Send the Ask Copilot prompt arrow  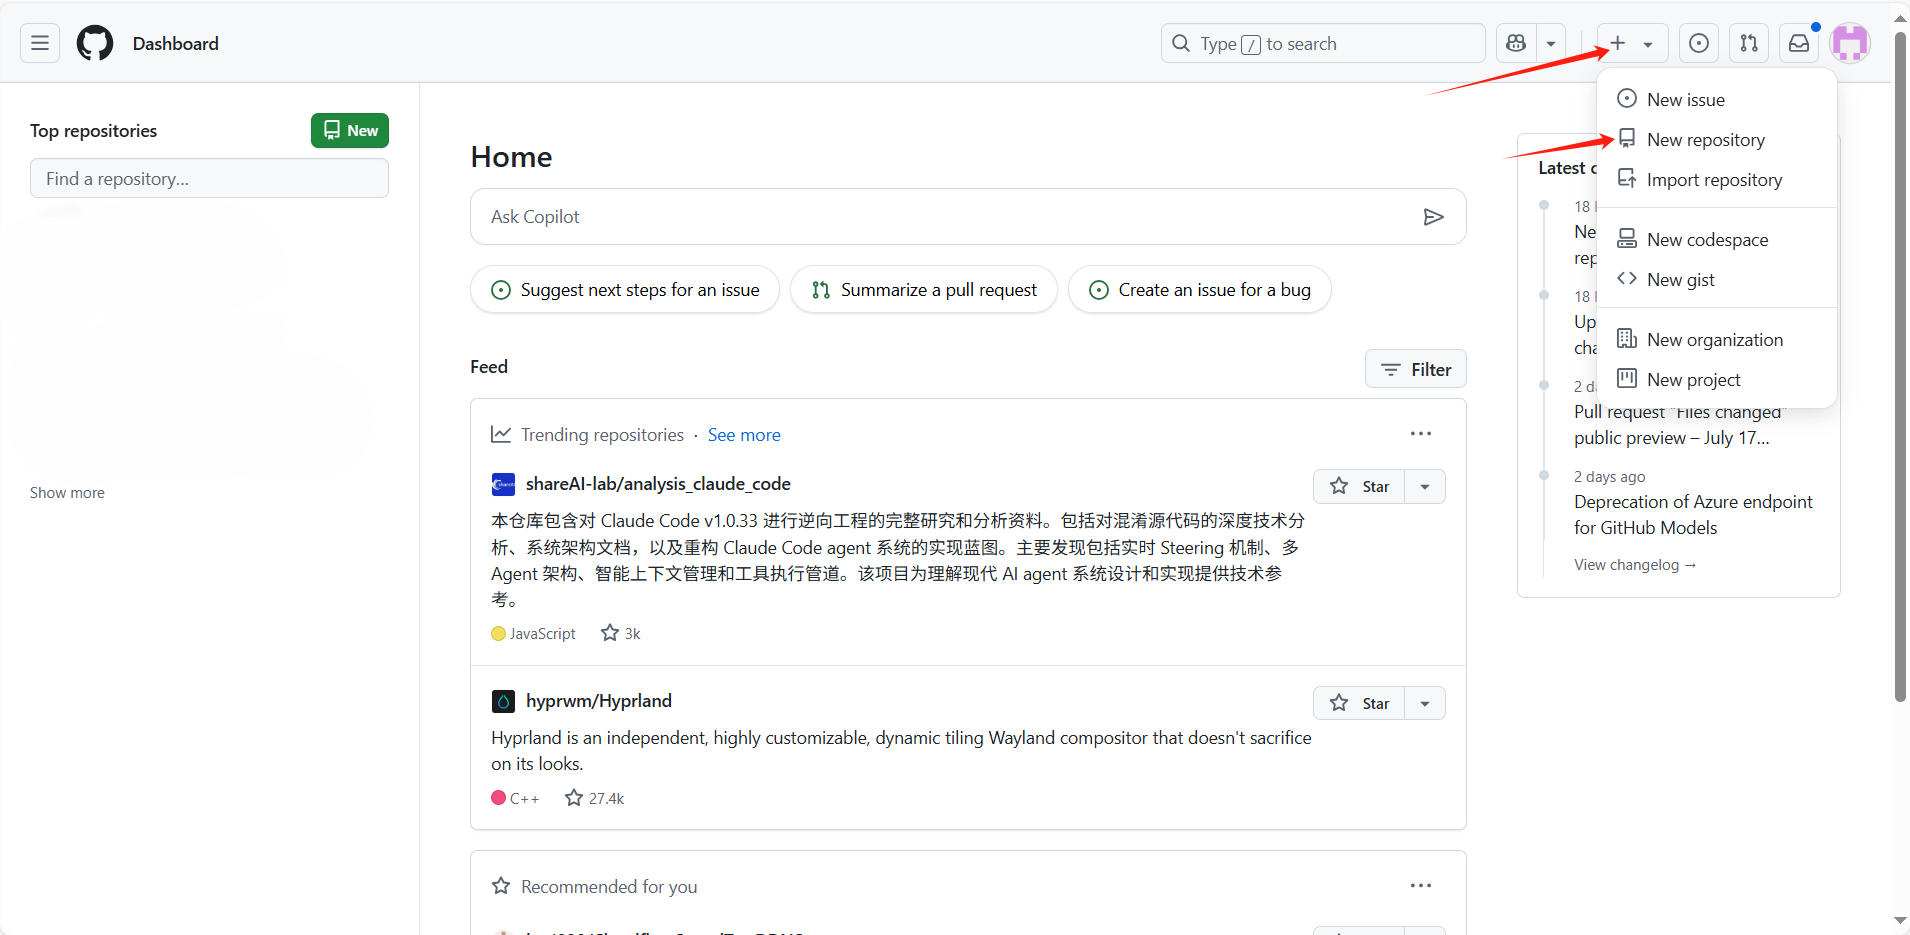pos(1433,217)
